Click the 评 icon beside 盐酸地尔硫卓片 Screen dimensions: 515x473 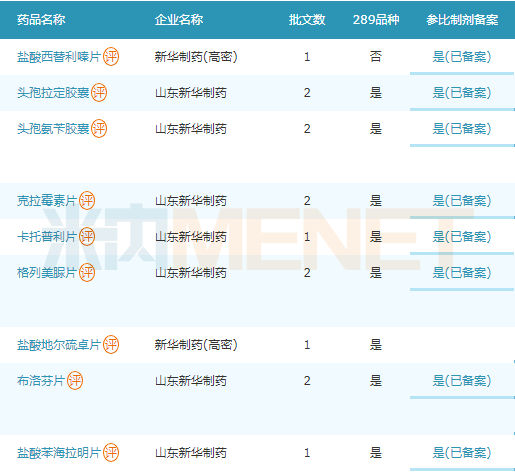[111, 345]
